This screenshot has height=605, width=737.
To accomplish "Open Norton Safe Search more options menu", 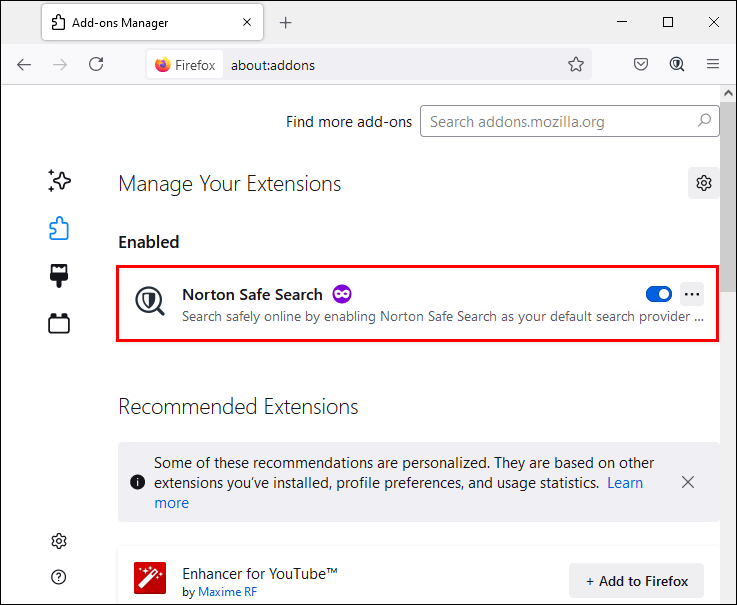I will 692,294.
